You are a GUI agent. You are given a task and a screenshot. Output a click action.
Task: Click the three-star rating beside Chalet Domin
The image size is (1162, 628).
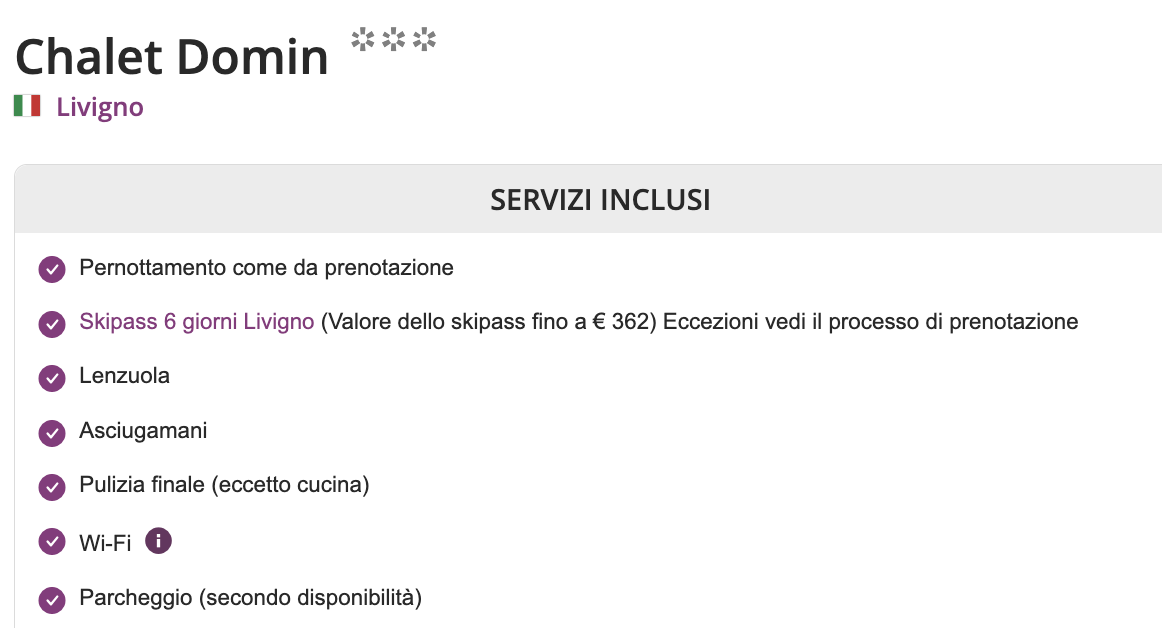394,41
